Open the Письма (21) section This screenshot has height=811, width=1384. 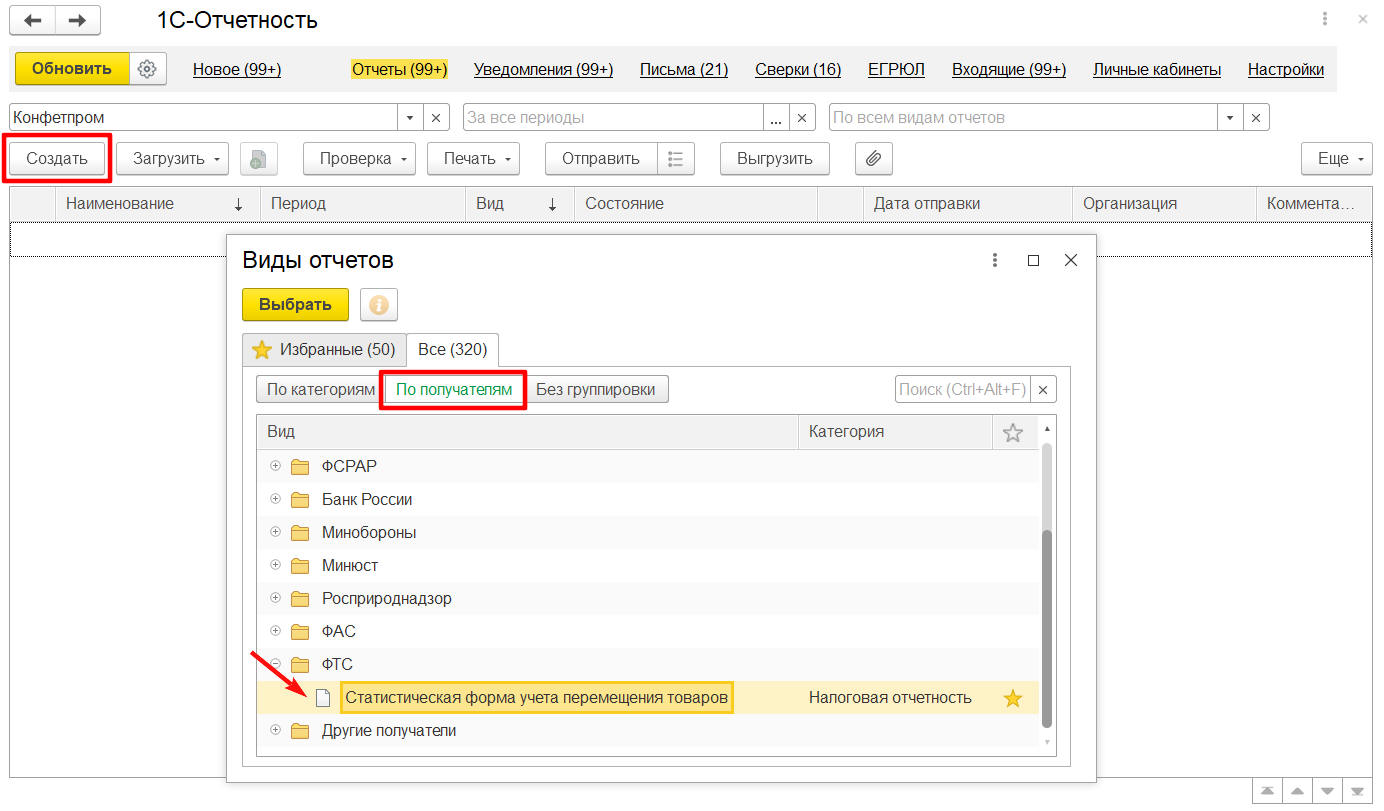684,69
